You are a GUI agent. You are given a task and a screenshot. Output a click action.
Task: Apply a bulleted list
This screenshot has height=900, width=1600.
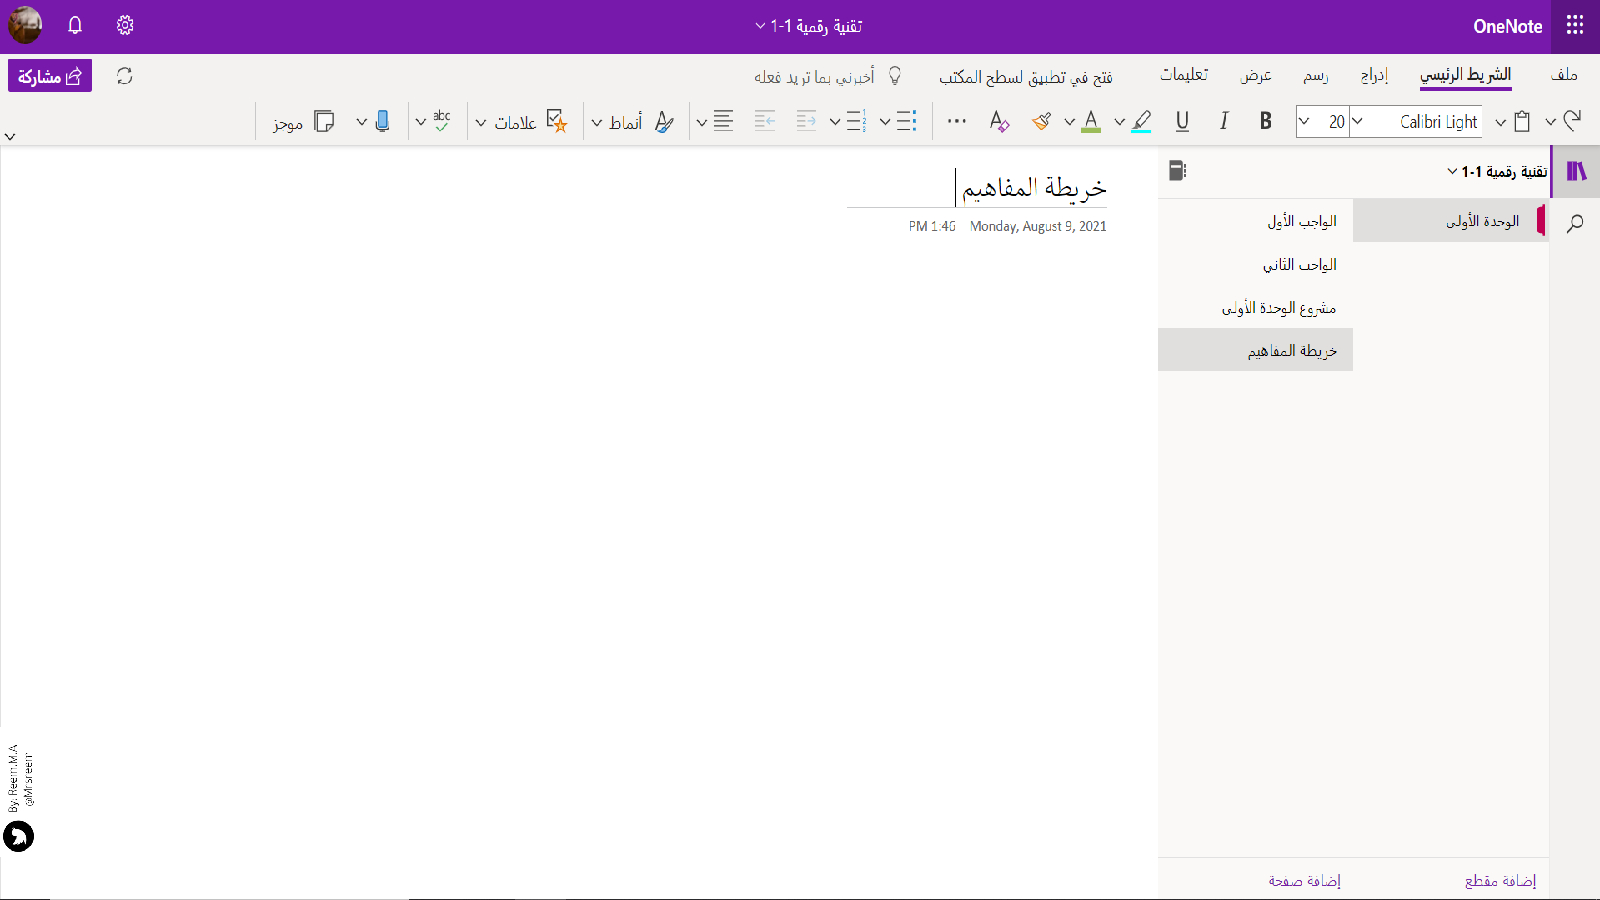[906, 121]
